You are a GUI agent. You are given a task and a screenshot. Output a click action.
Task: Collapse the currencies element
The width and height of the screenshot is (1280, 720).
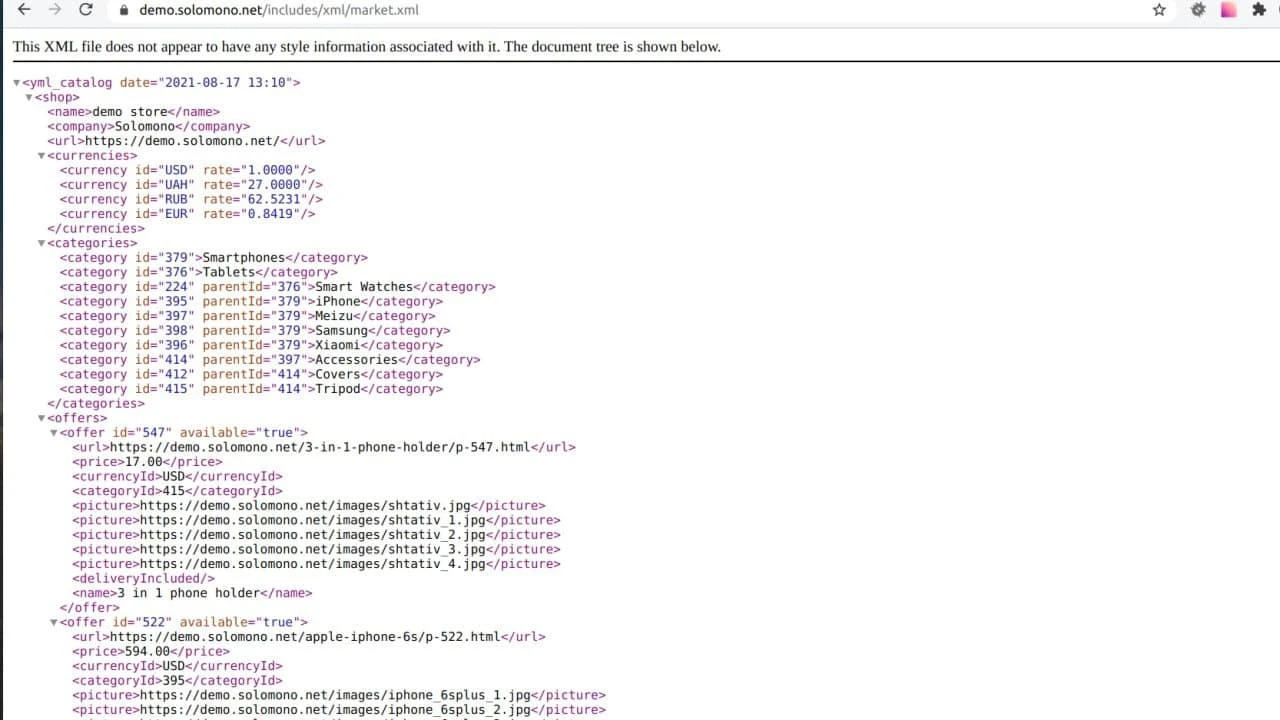click(42, 155)
